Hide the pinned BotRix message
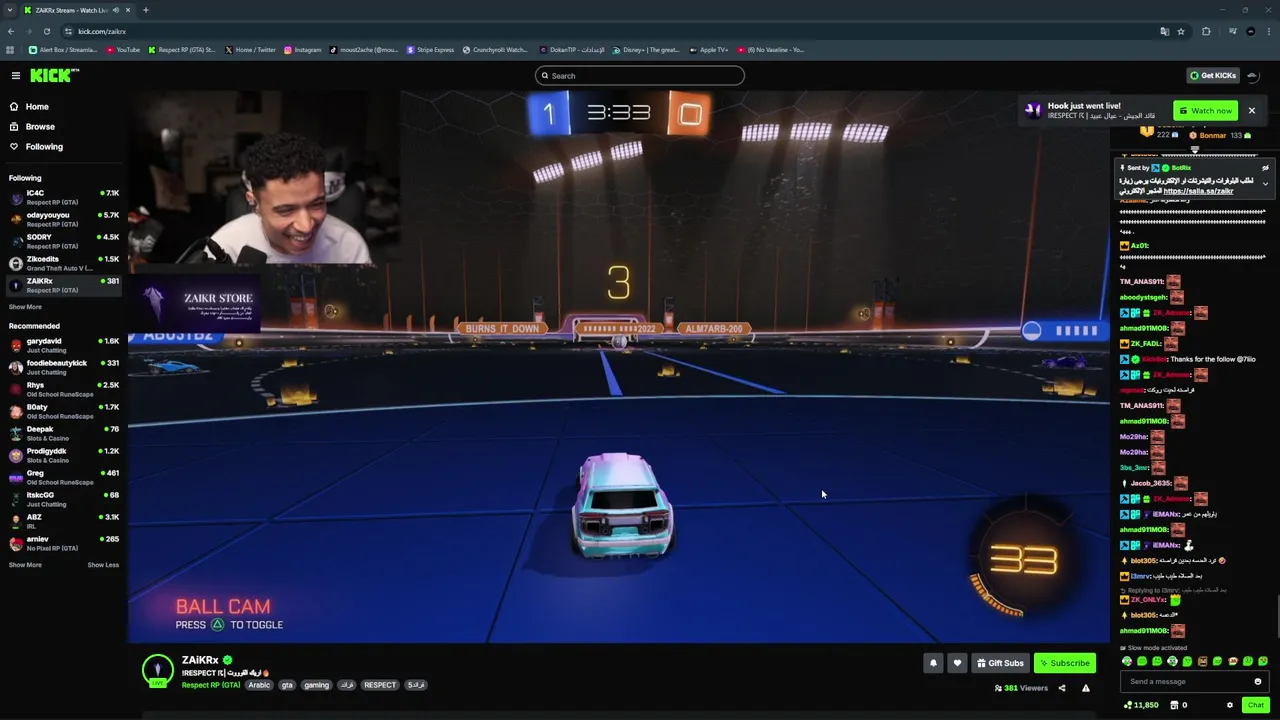 pos(1265,168)
